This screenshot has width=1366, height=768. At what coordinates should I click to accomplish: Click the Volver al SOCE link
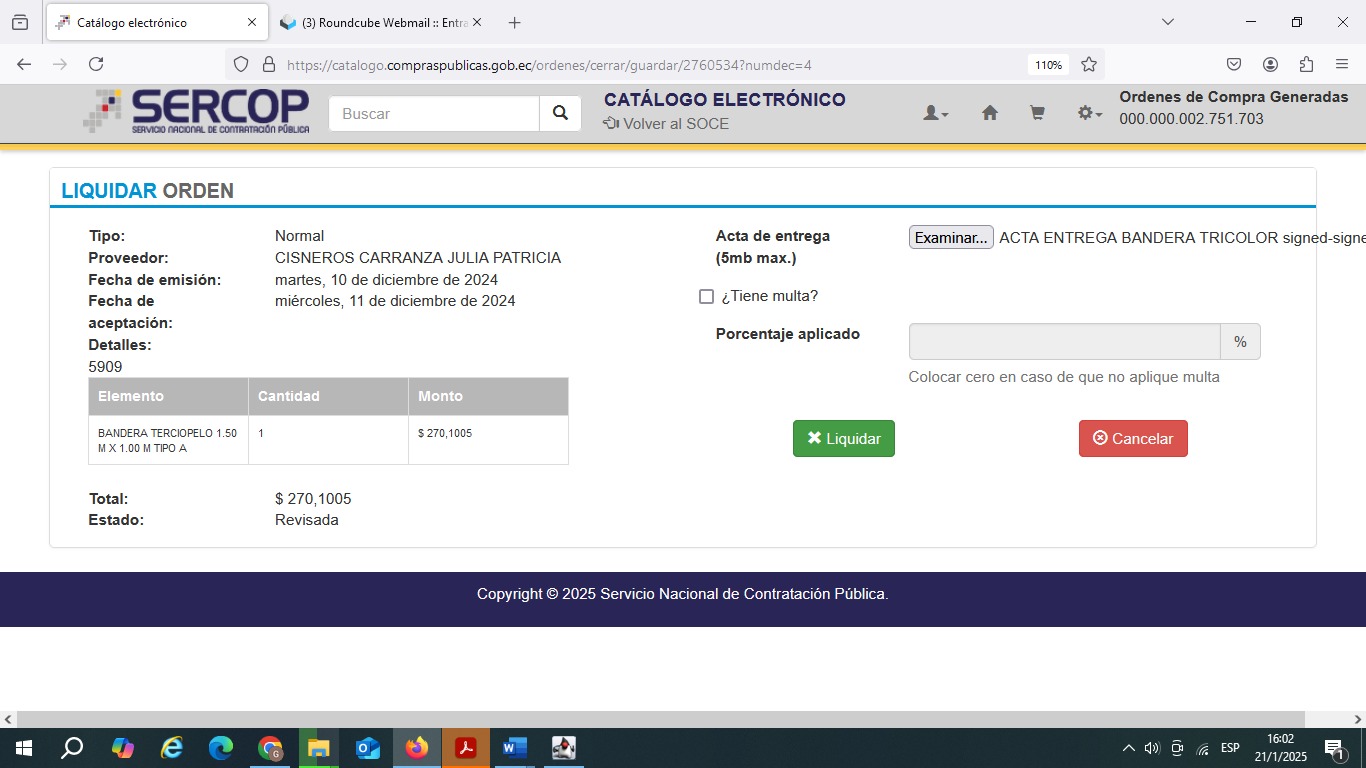point(666,124)
